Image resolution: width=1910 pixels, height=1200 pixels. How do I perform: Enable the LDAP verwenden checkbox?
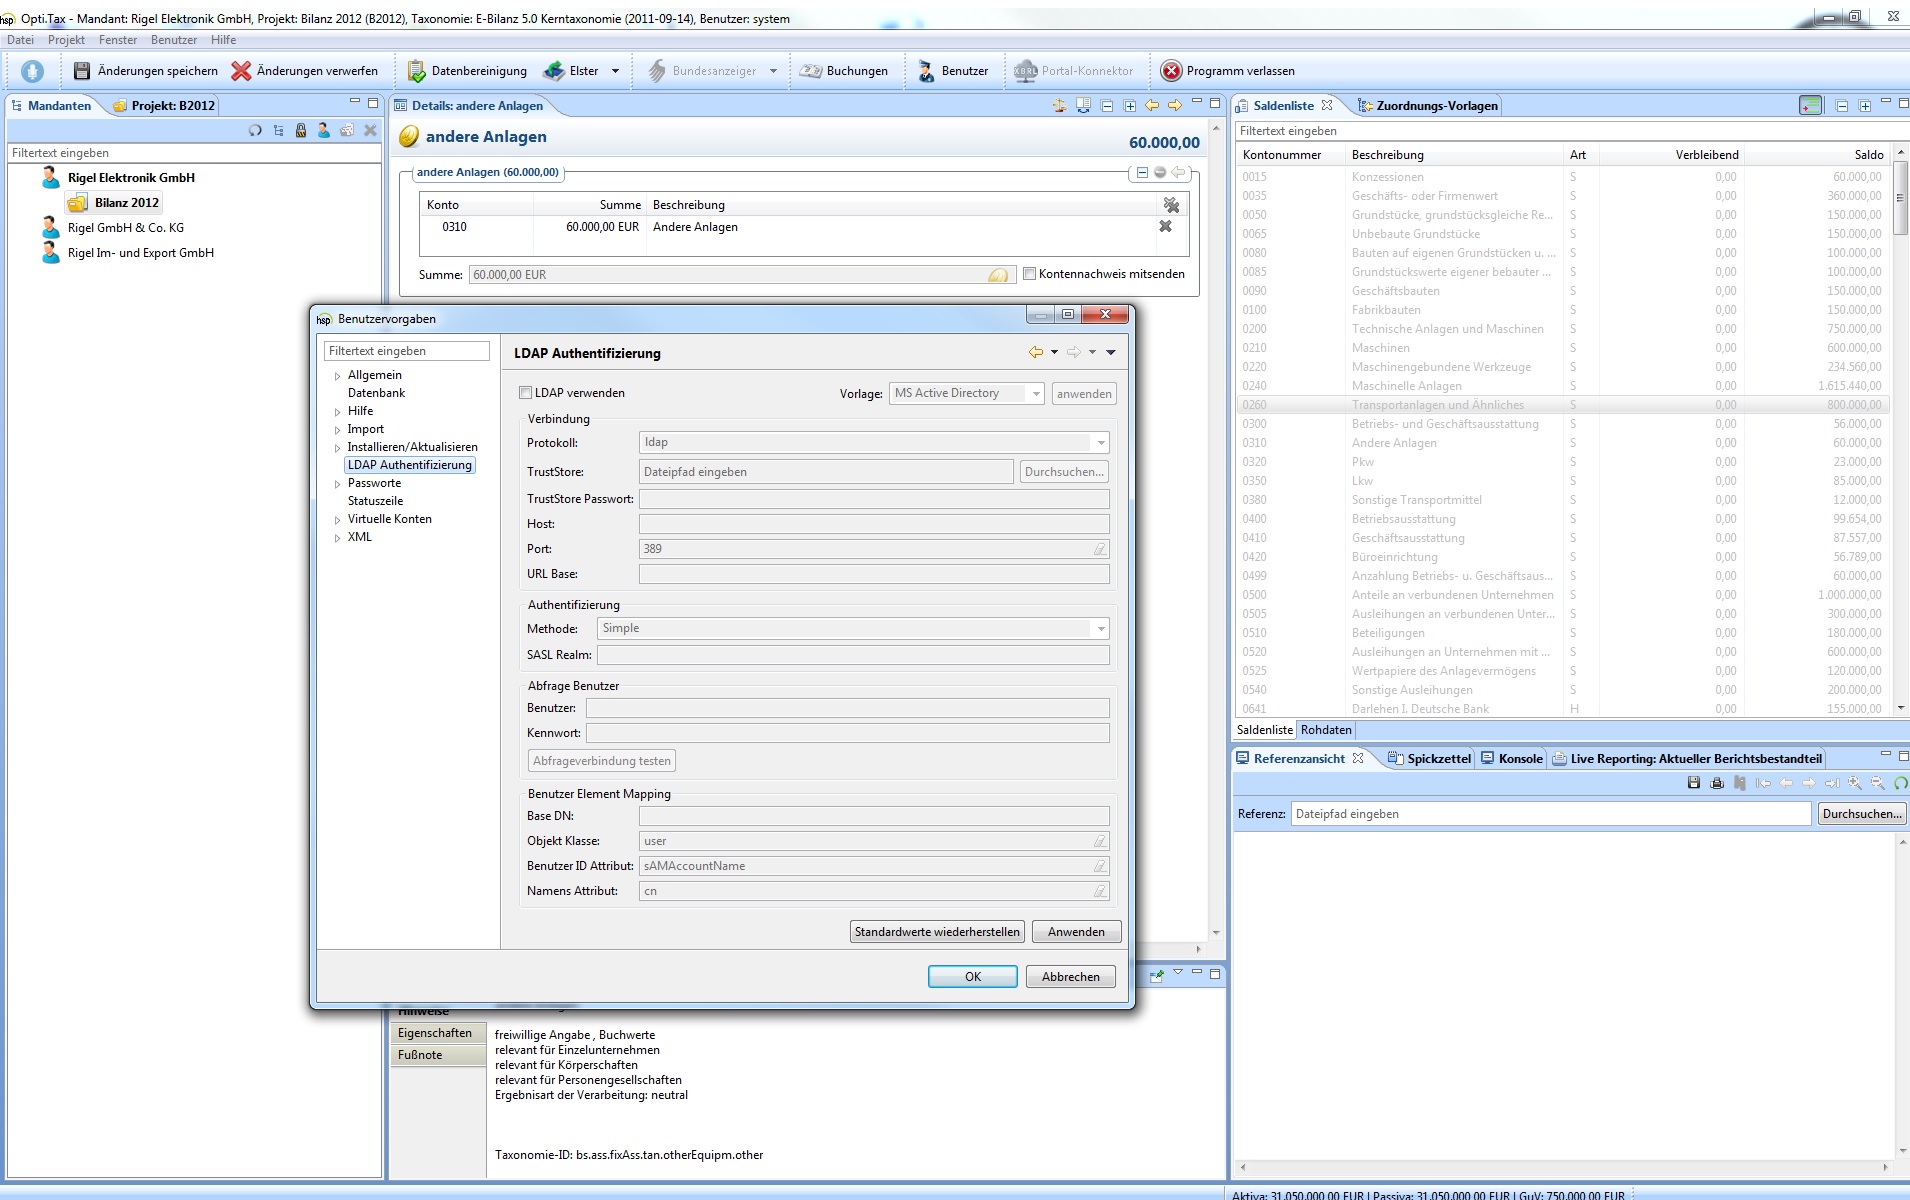(x=525, y=393)
